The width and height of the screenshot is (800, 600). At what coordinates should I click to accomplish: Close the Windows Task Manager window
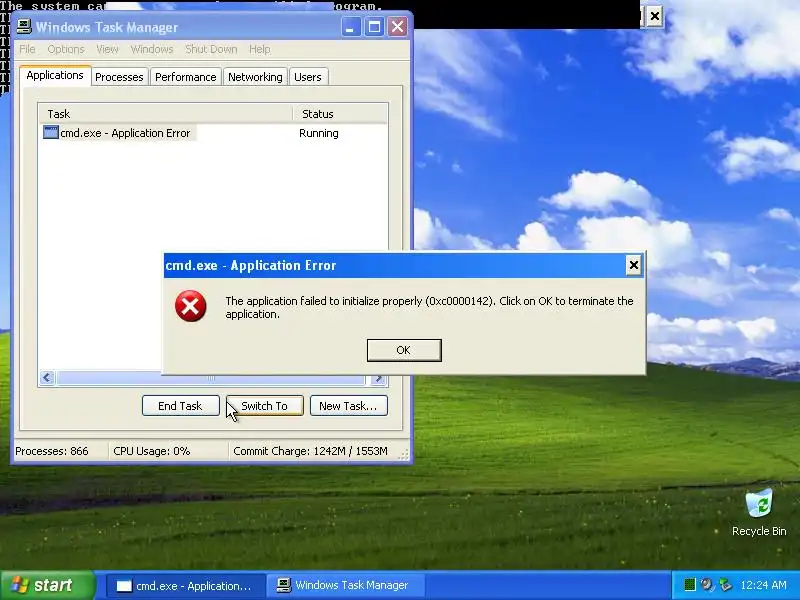398,27
